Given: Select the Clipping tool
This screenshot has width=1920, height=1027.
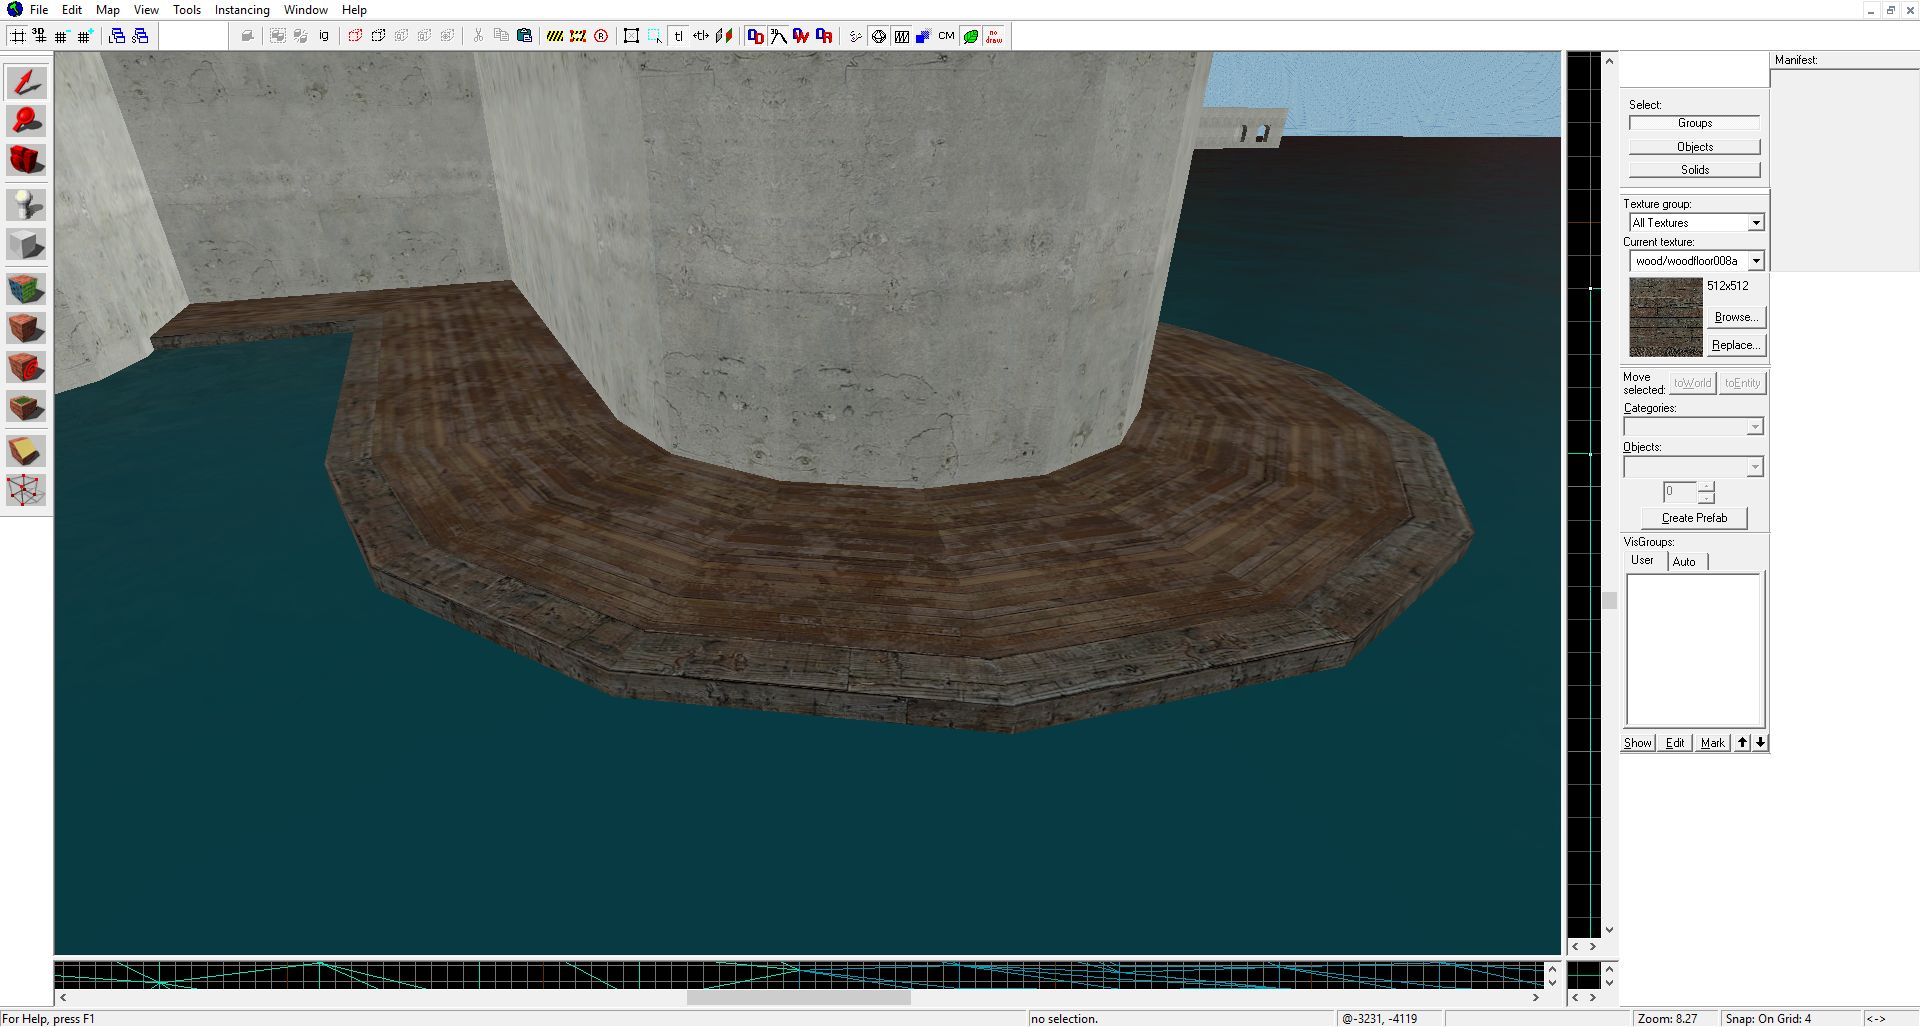Looking at the screenshot, I should coord(26,451).
